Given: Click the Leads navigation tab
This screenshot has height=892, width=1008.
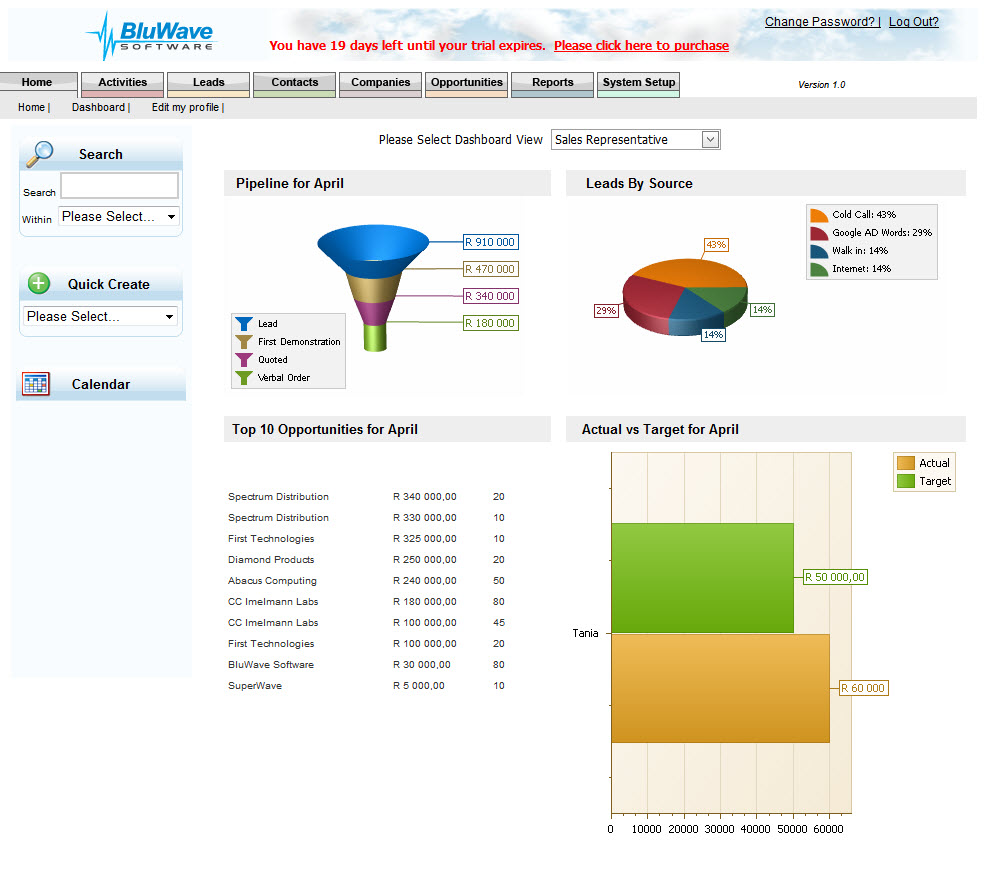Looking at the screenshot, I should coord(208,84).
